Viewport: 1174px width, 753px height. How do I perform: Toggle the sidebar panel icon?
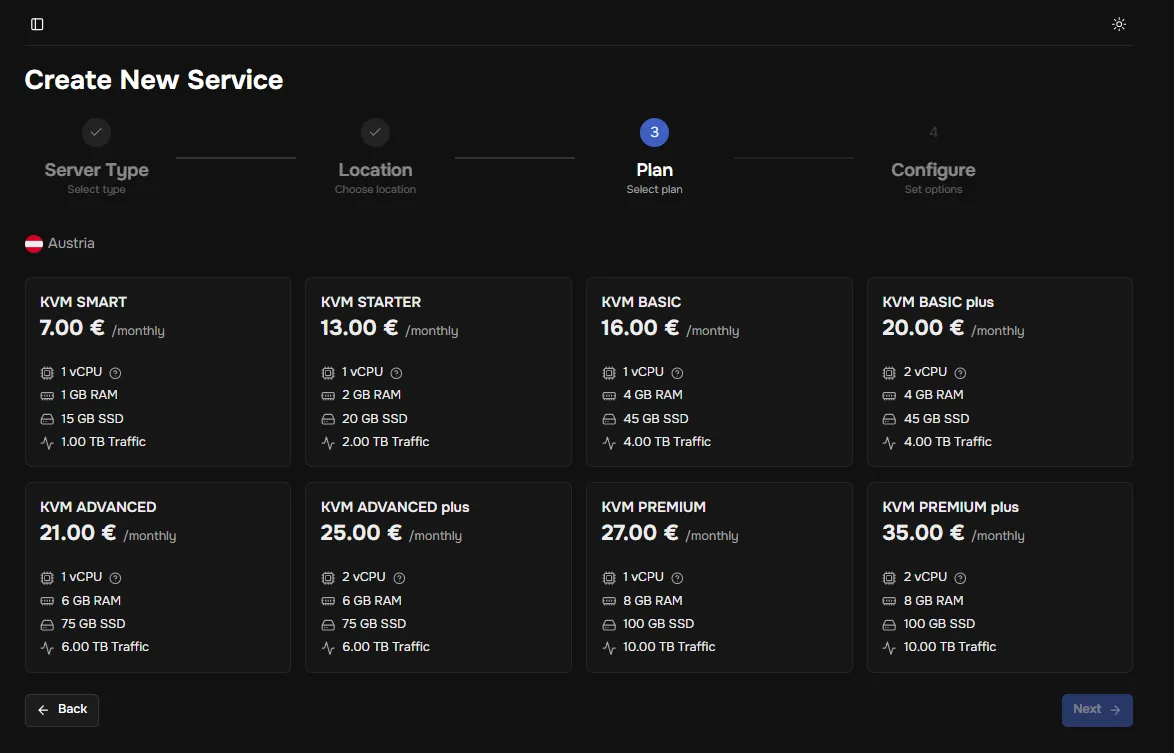(x=37, y=24)
